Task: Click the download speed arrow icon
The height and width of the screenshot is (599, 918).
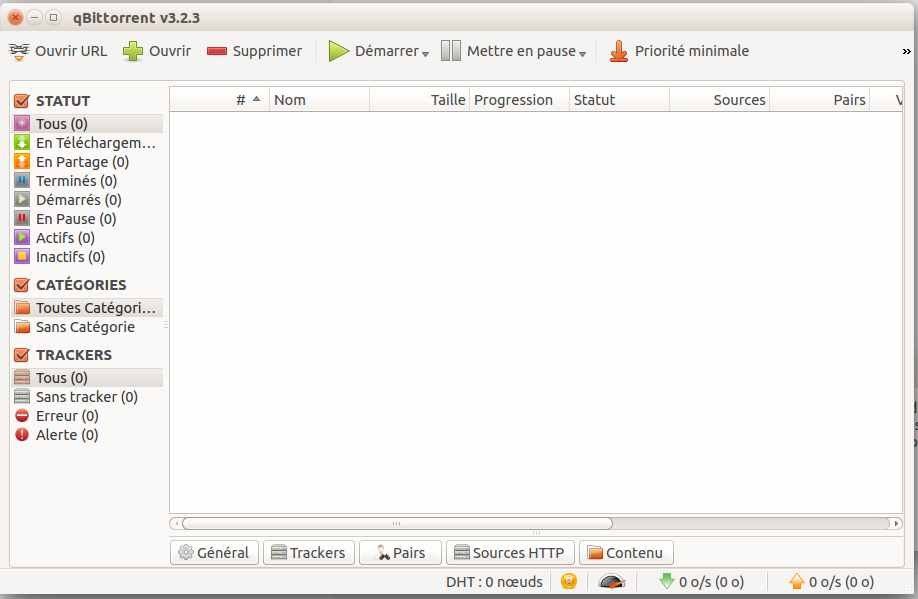Action: point(667,581)
